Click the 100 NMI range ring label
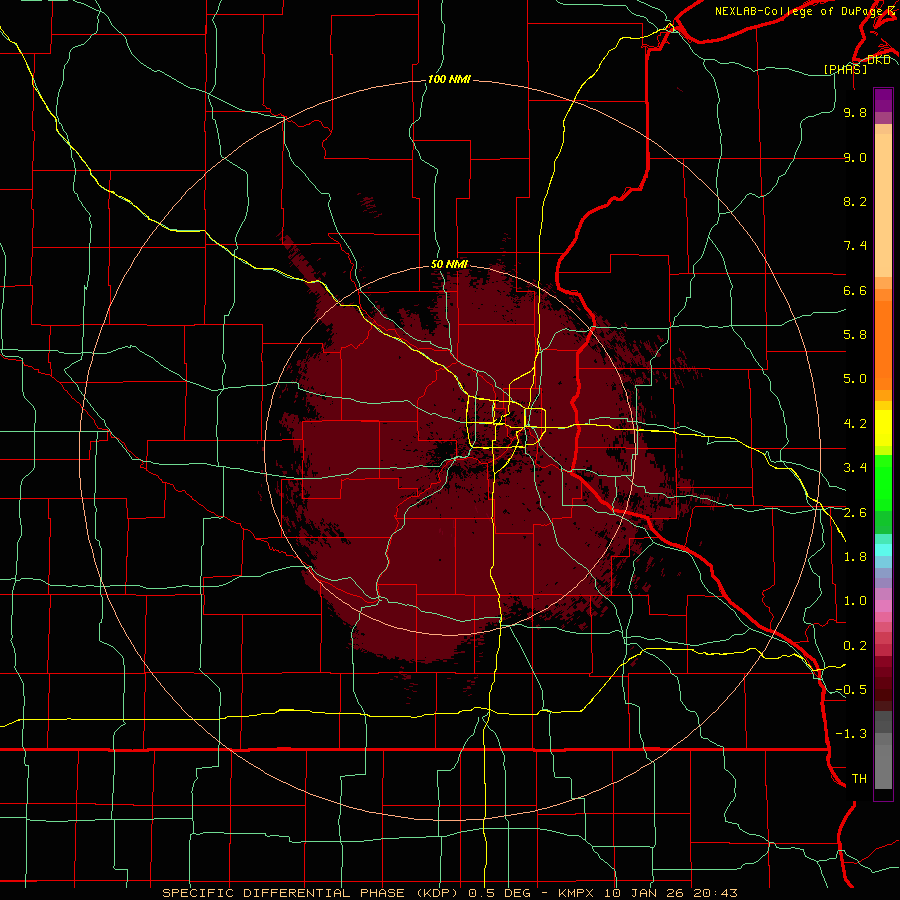 click(449, 79)
